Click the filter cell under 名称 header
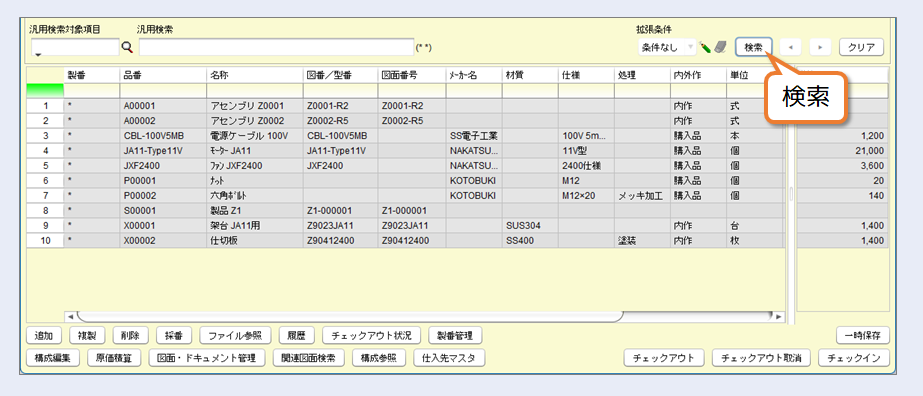The height and width of the screenshot is (396, 923). (255, 91)
